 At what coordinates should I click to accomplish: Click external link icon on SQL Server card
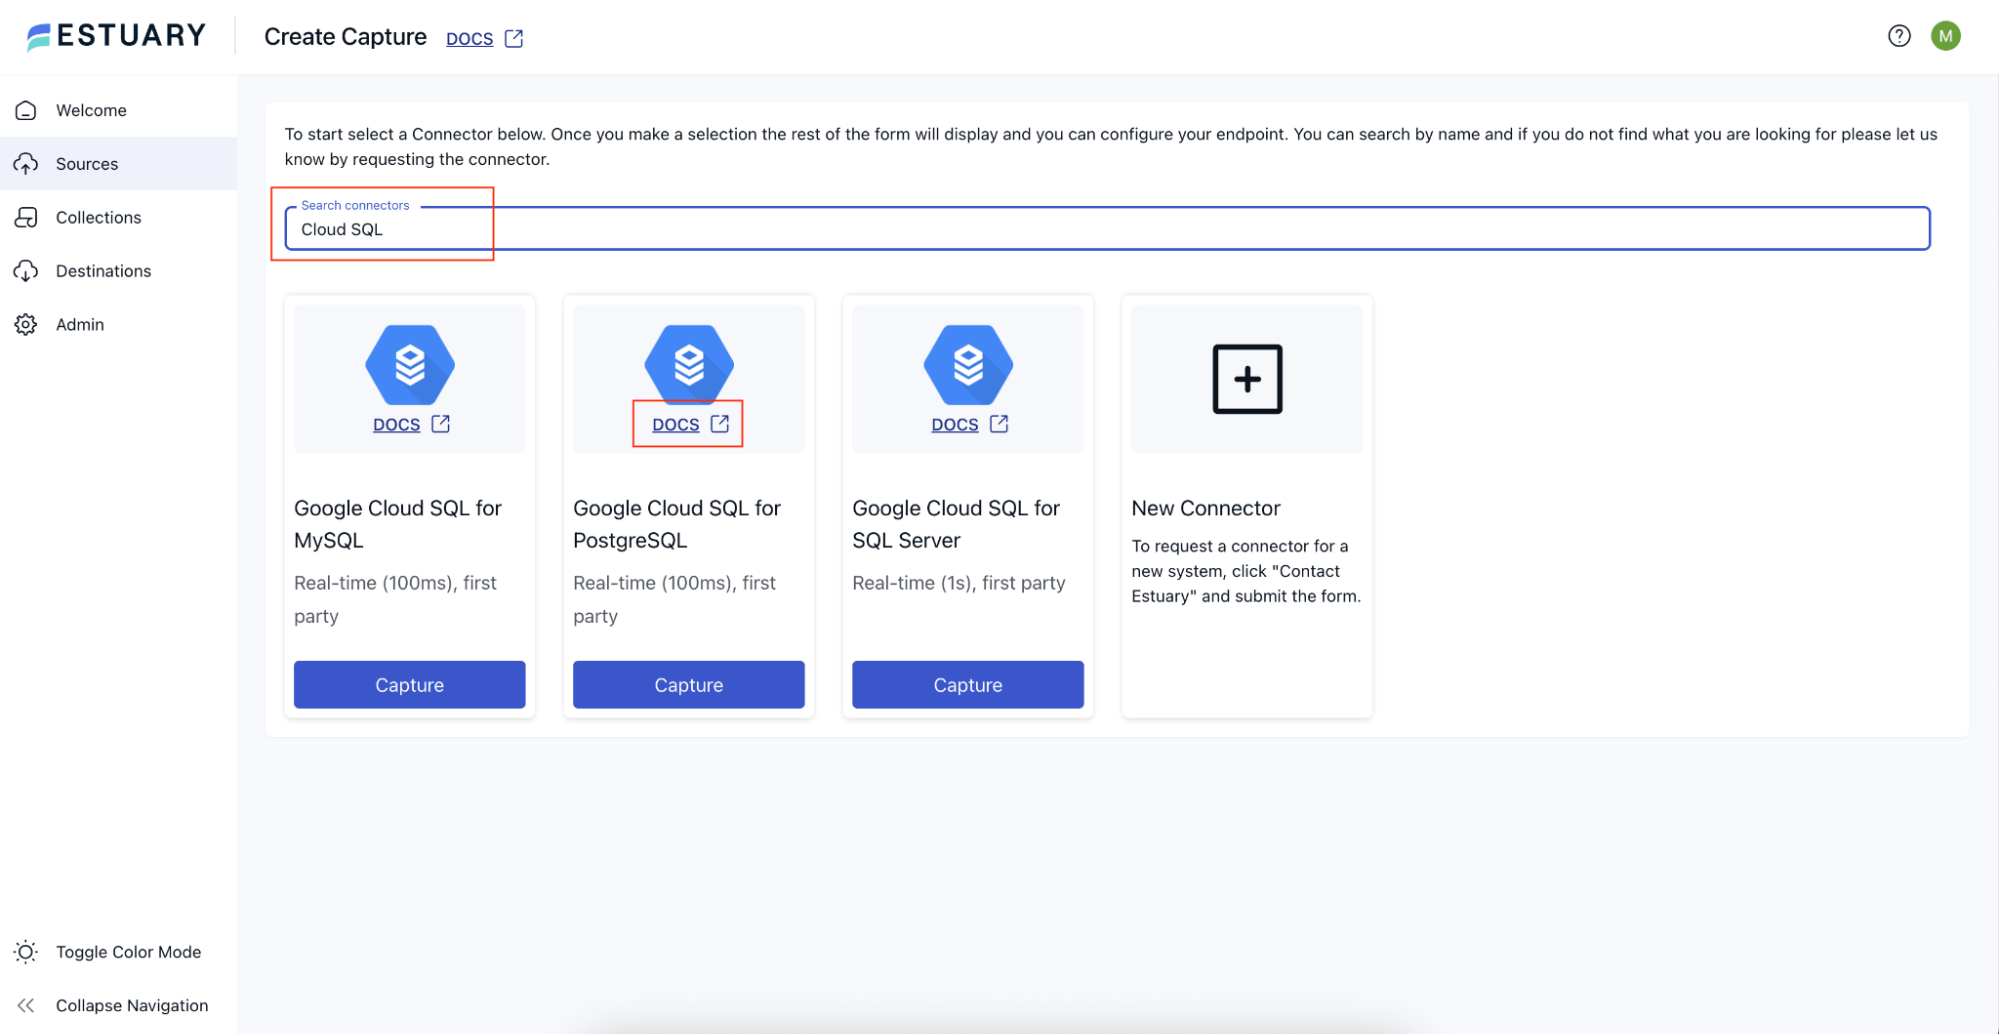pyautogui.click(x=999, y=424)
